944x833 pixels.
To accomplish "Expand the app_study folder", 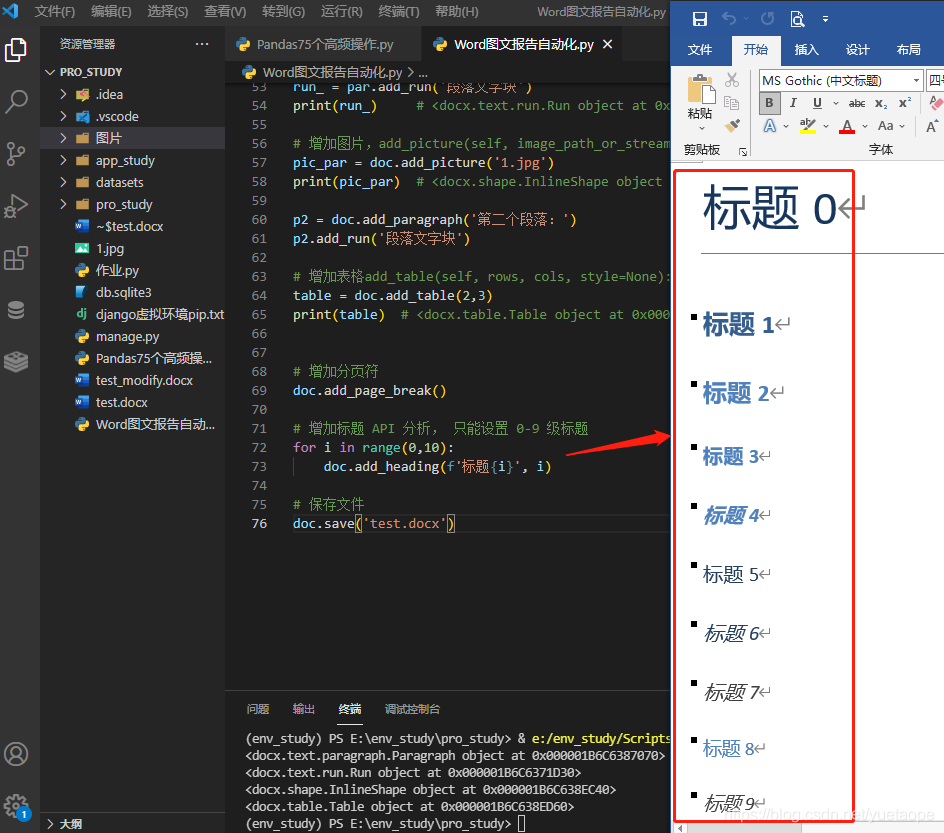I will click(63, 160).
